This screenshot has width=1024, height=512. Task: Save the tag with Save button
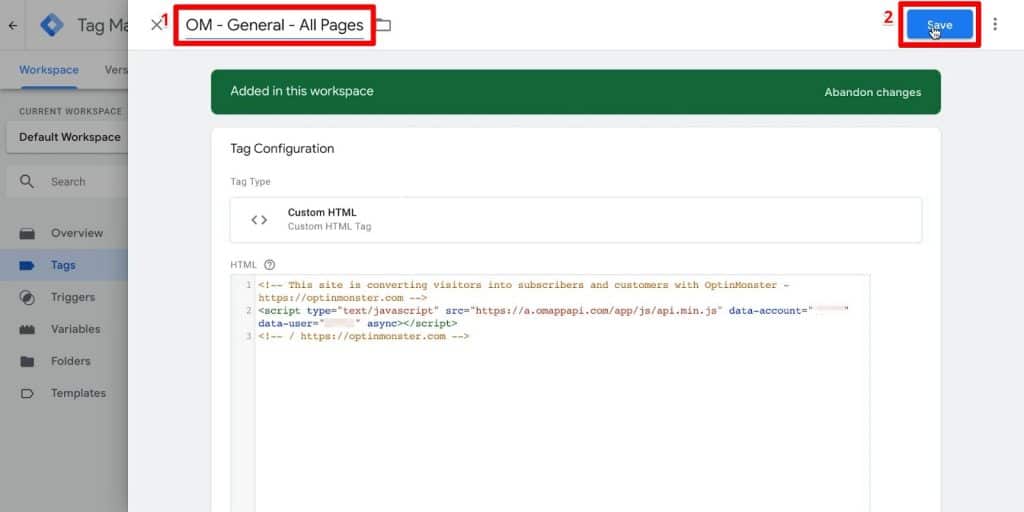pos(940,25)
